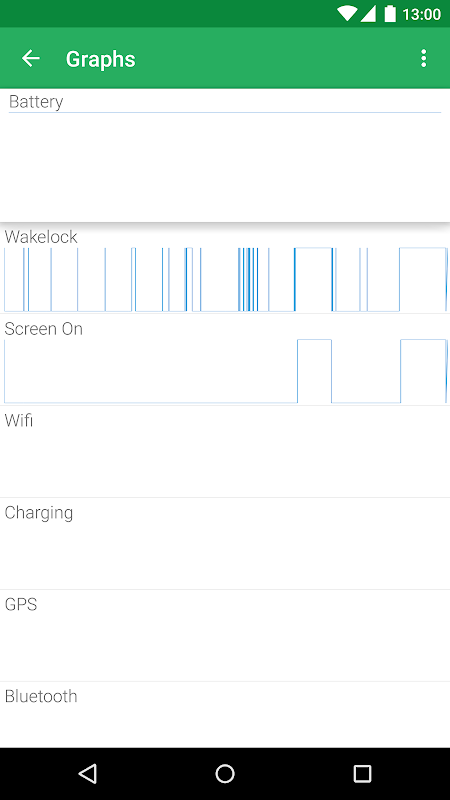Tap the dense cluster of Wakelock spikes

248,279
